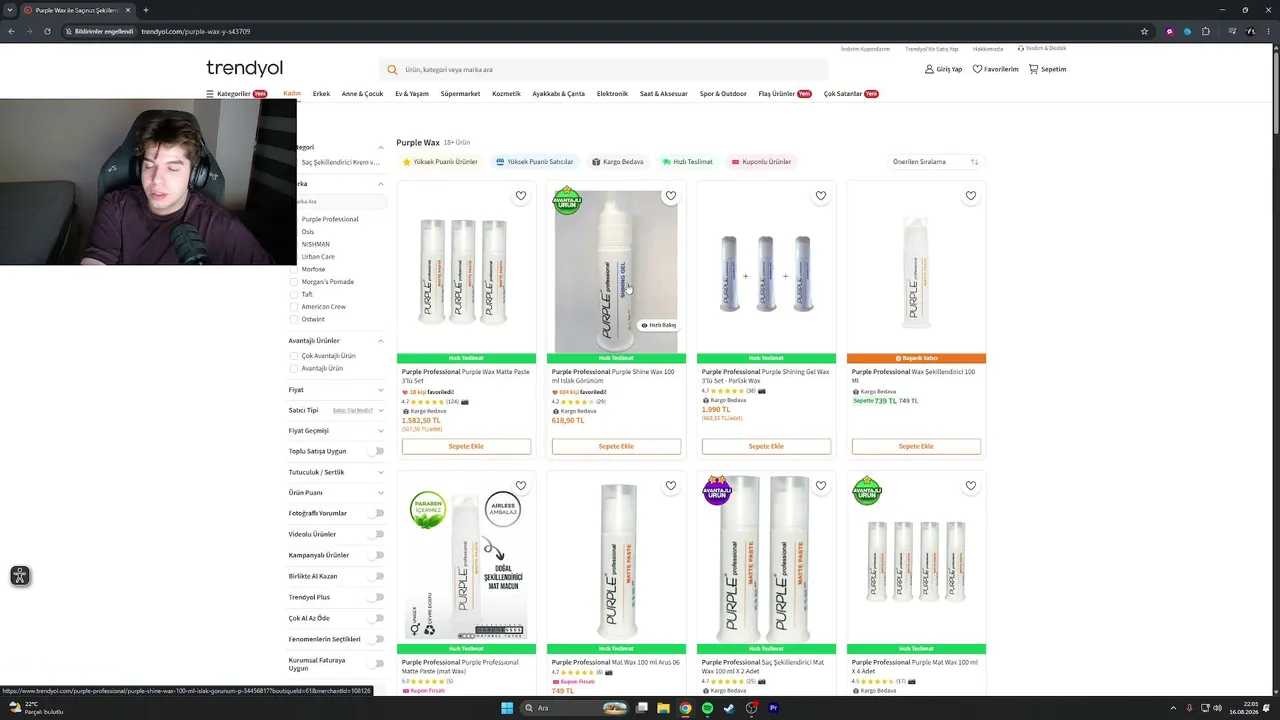Image resolution: width=1280 pixels, height=720 pixels.
Task: Favorite the Mat Wax 100 ml Arus 06
Action: [x=671, y=486]
